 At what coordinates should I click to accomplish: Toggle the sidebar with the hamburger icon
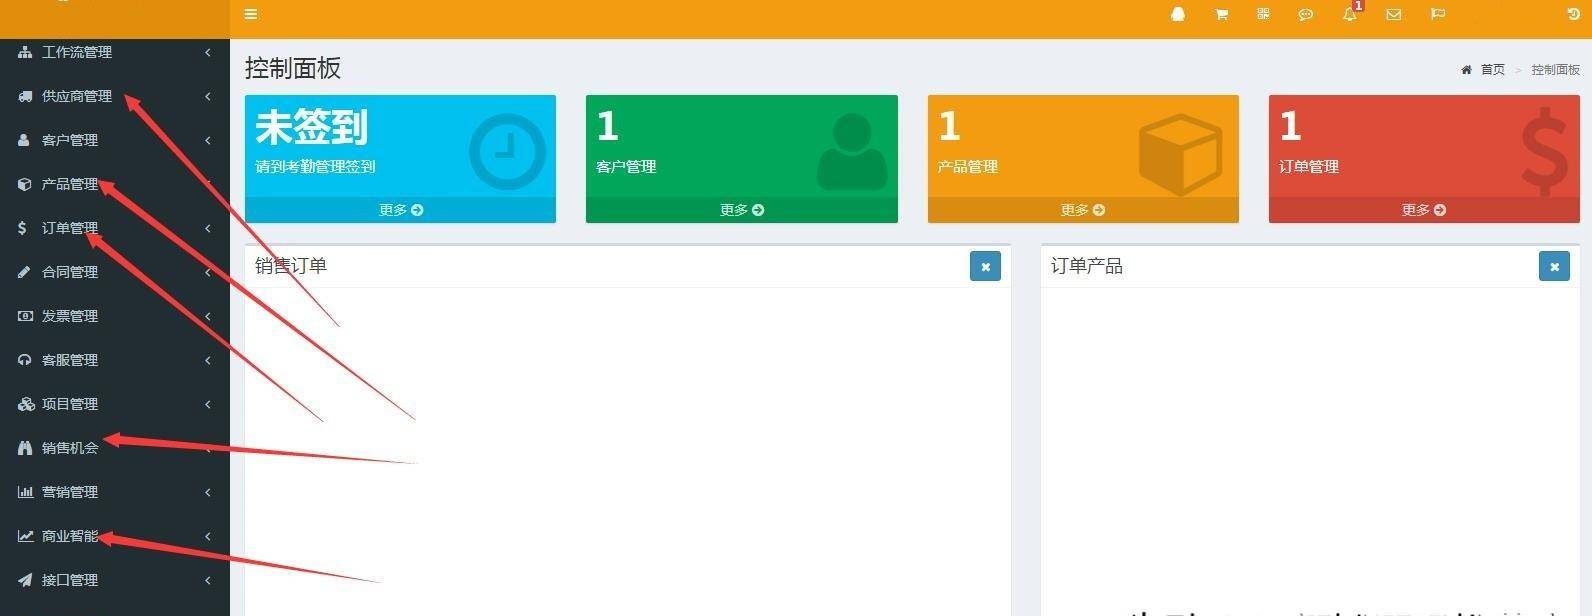(x=251, y=14)
